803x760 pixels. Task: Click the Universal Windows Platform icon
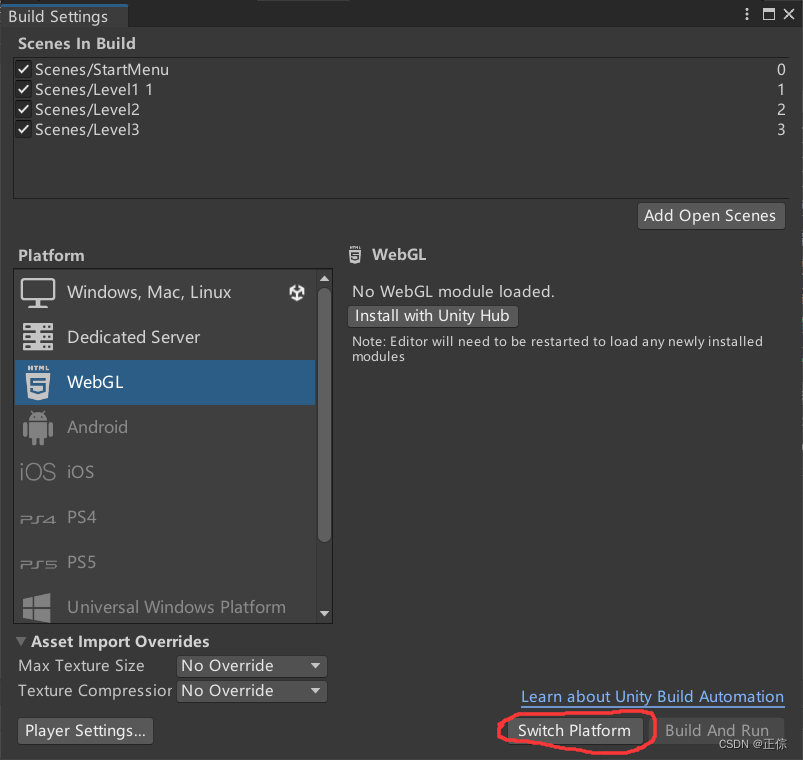coord(38,607)
